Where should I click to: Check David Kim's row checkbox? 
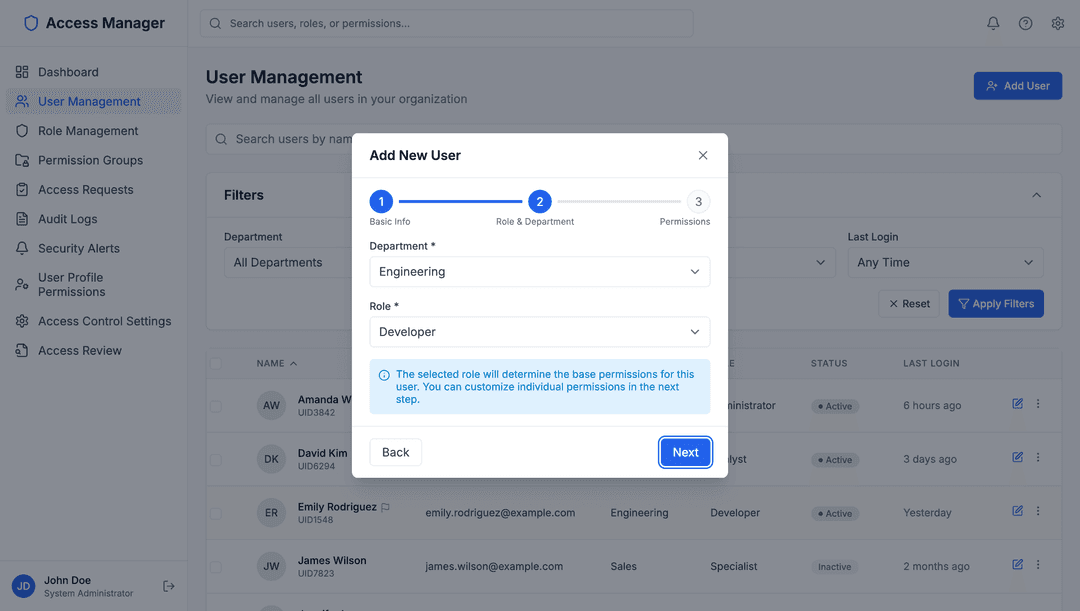(217, 458)
